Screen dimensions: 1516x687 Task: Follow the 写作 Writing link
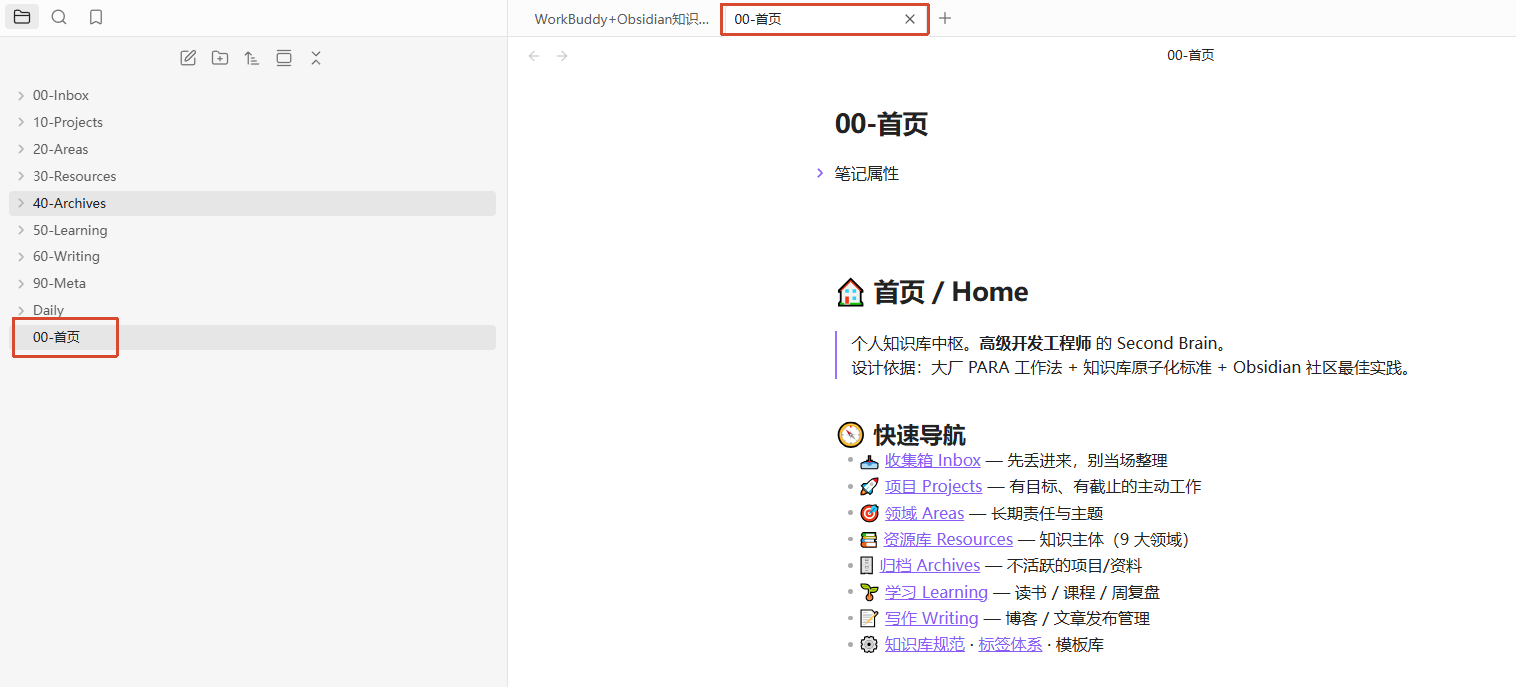point(932,618)
